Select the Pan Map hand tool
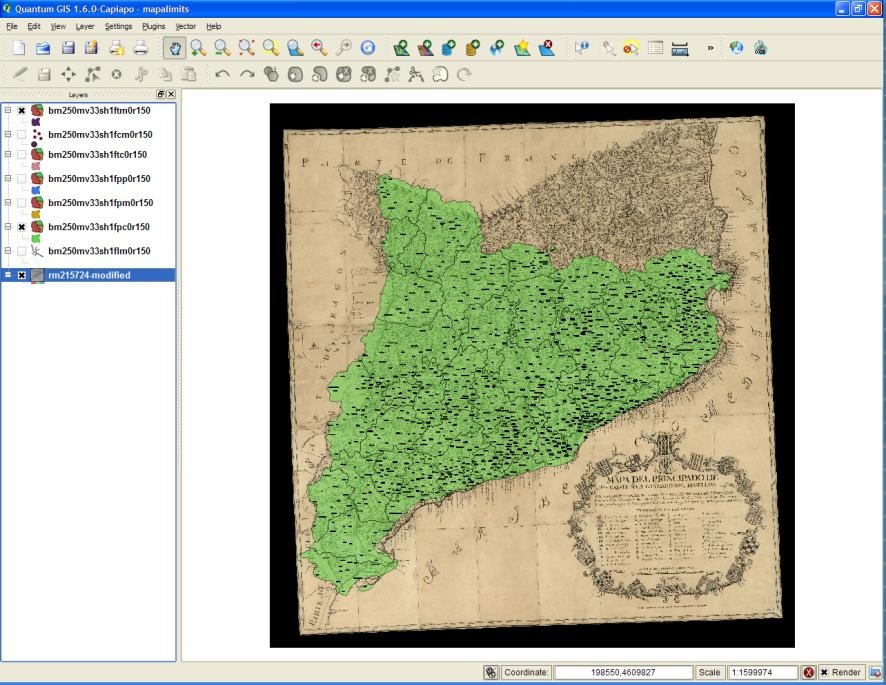The image size is (886, 685). (175, 48)
